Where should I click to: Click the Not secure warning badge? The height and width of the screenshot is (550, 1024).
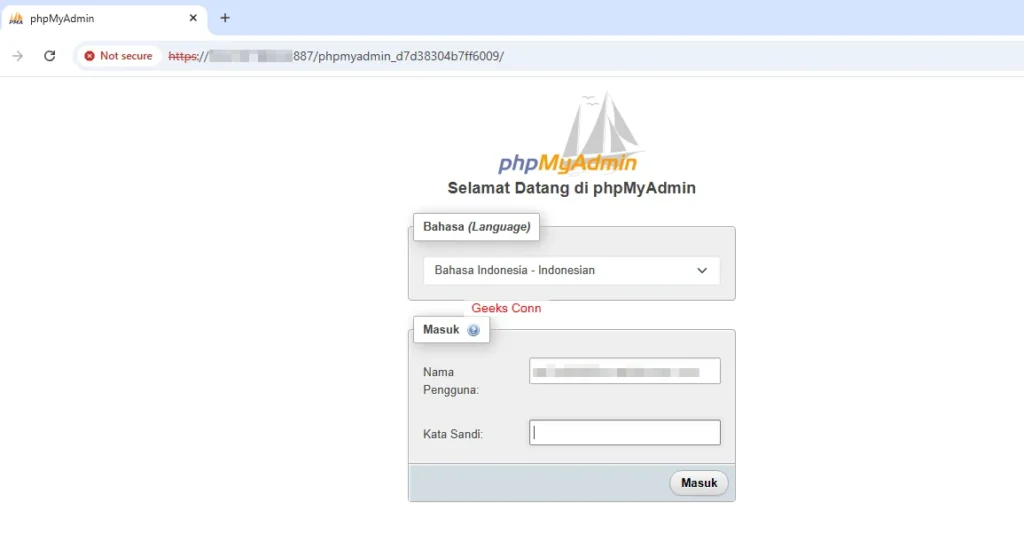point(118,56)
